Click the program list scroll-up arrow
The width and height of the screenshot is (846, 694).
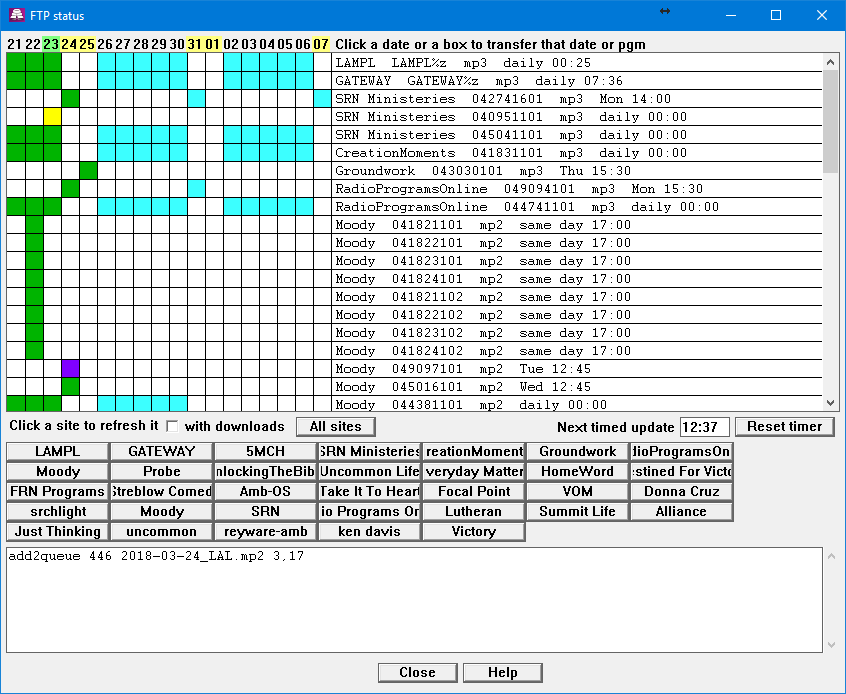pyautogui.click(x=830, y=62)
